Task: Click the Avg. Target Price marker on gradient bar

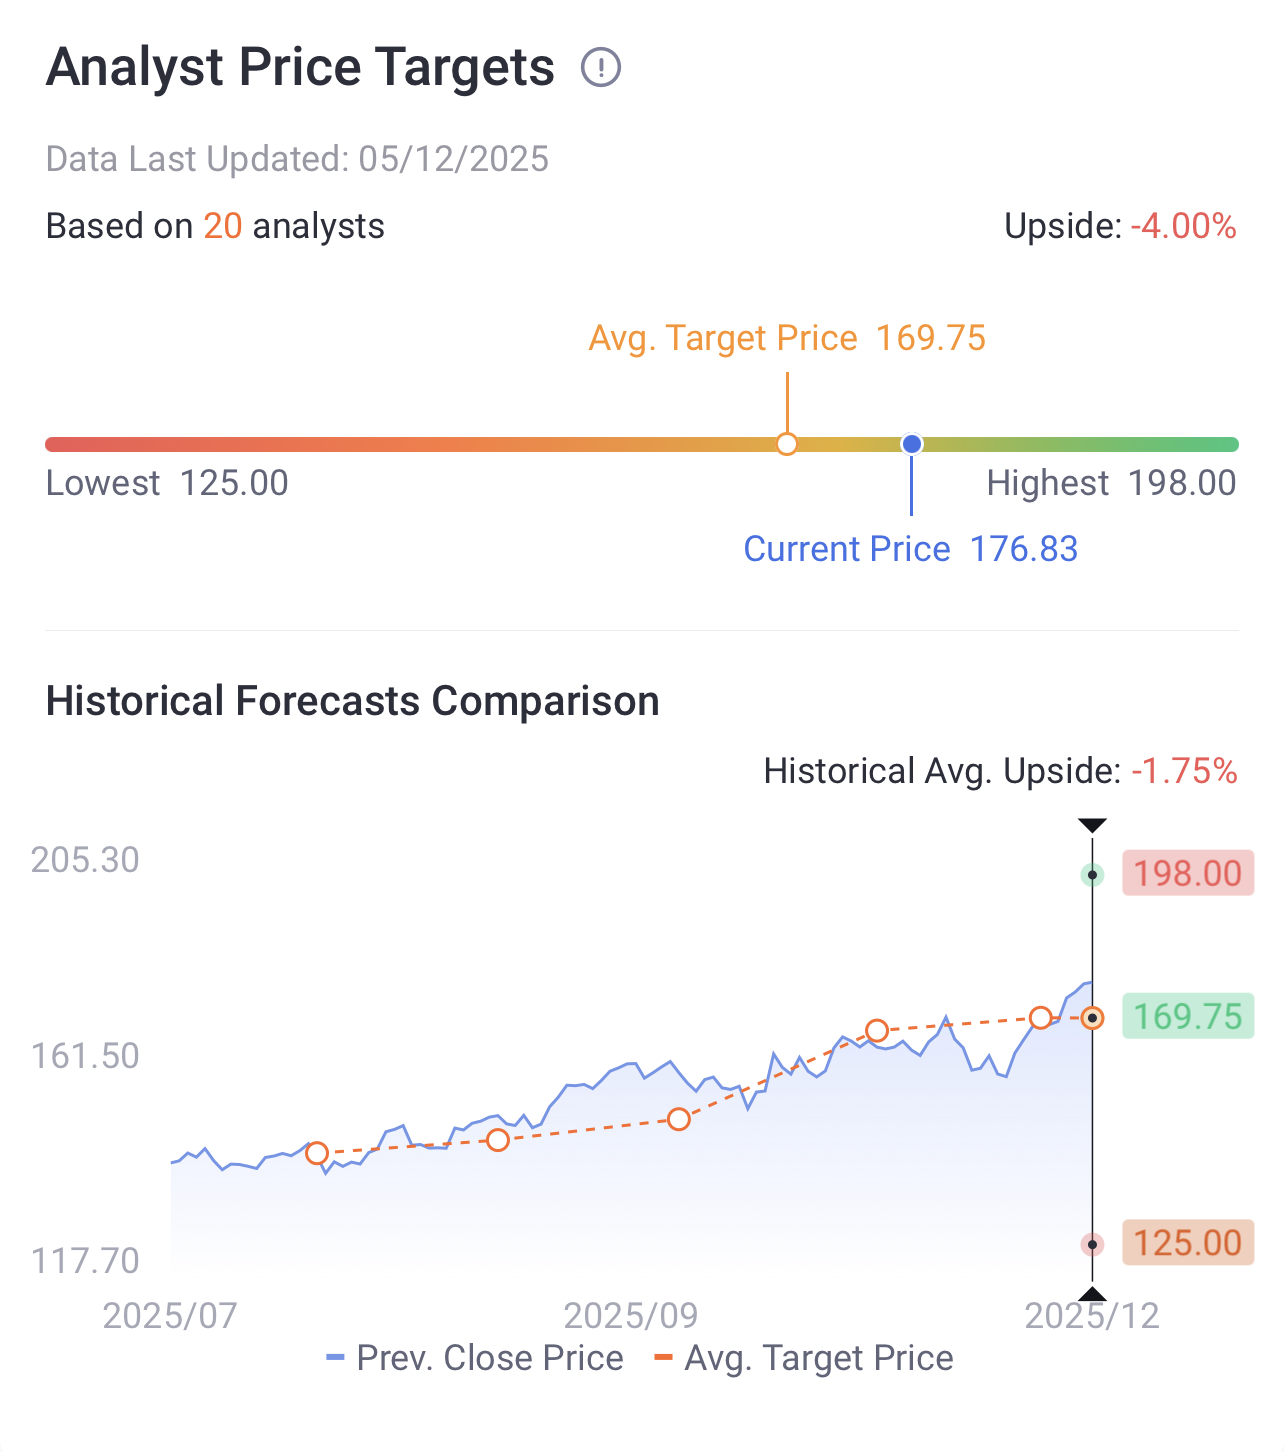Action: [787, 444]
